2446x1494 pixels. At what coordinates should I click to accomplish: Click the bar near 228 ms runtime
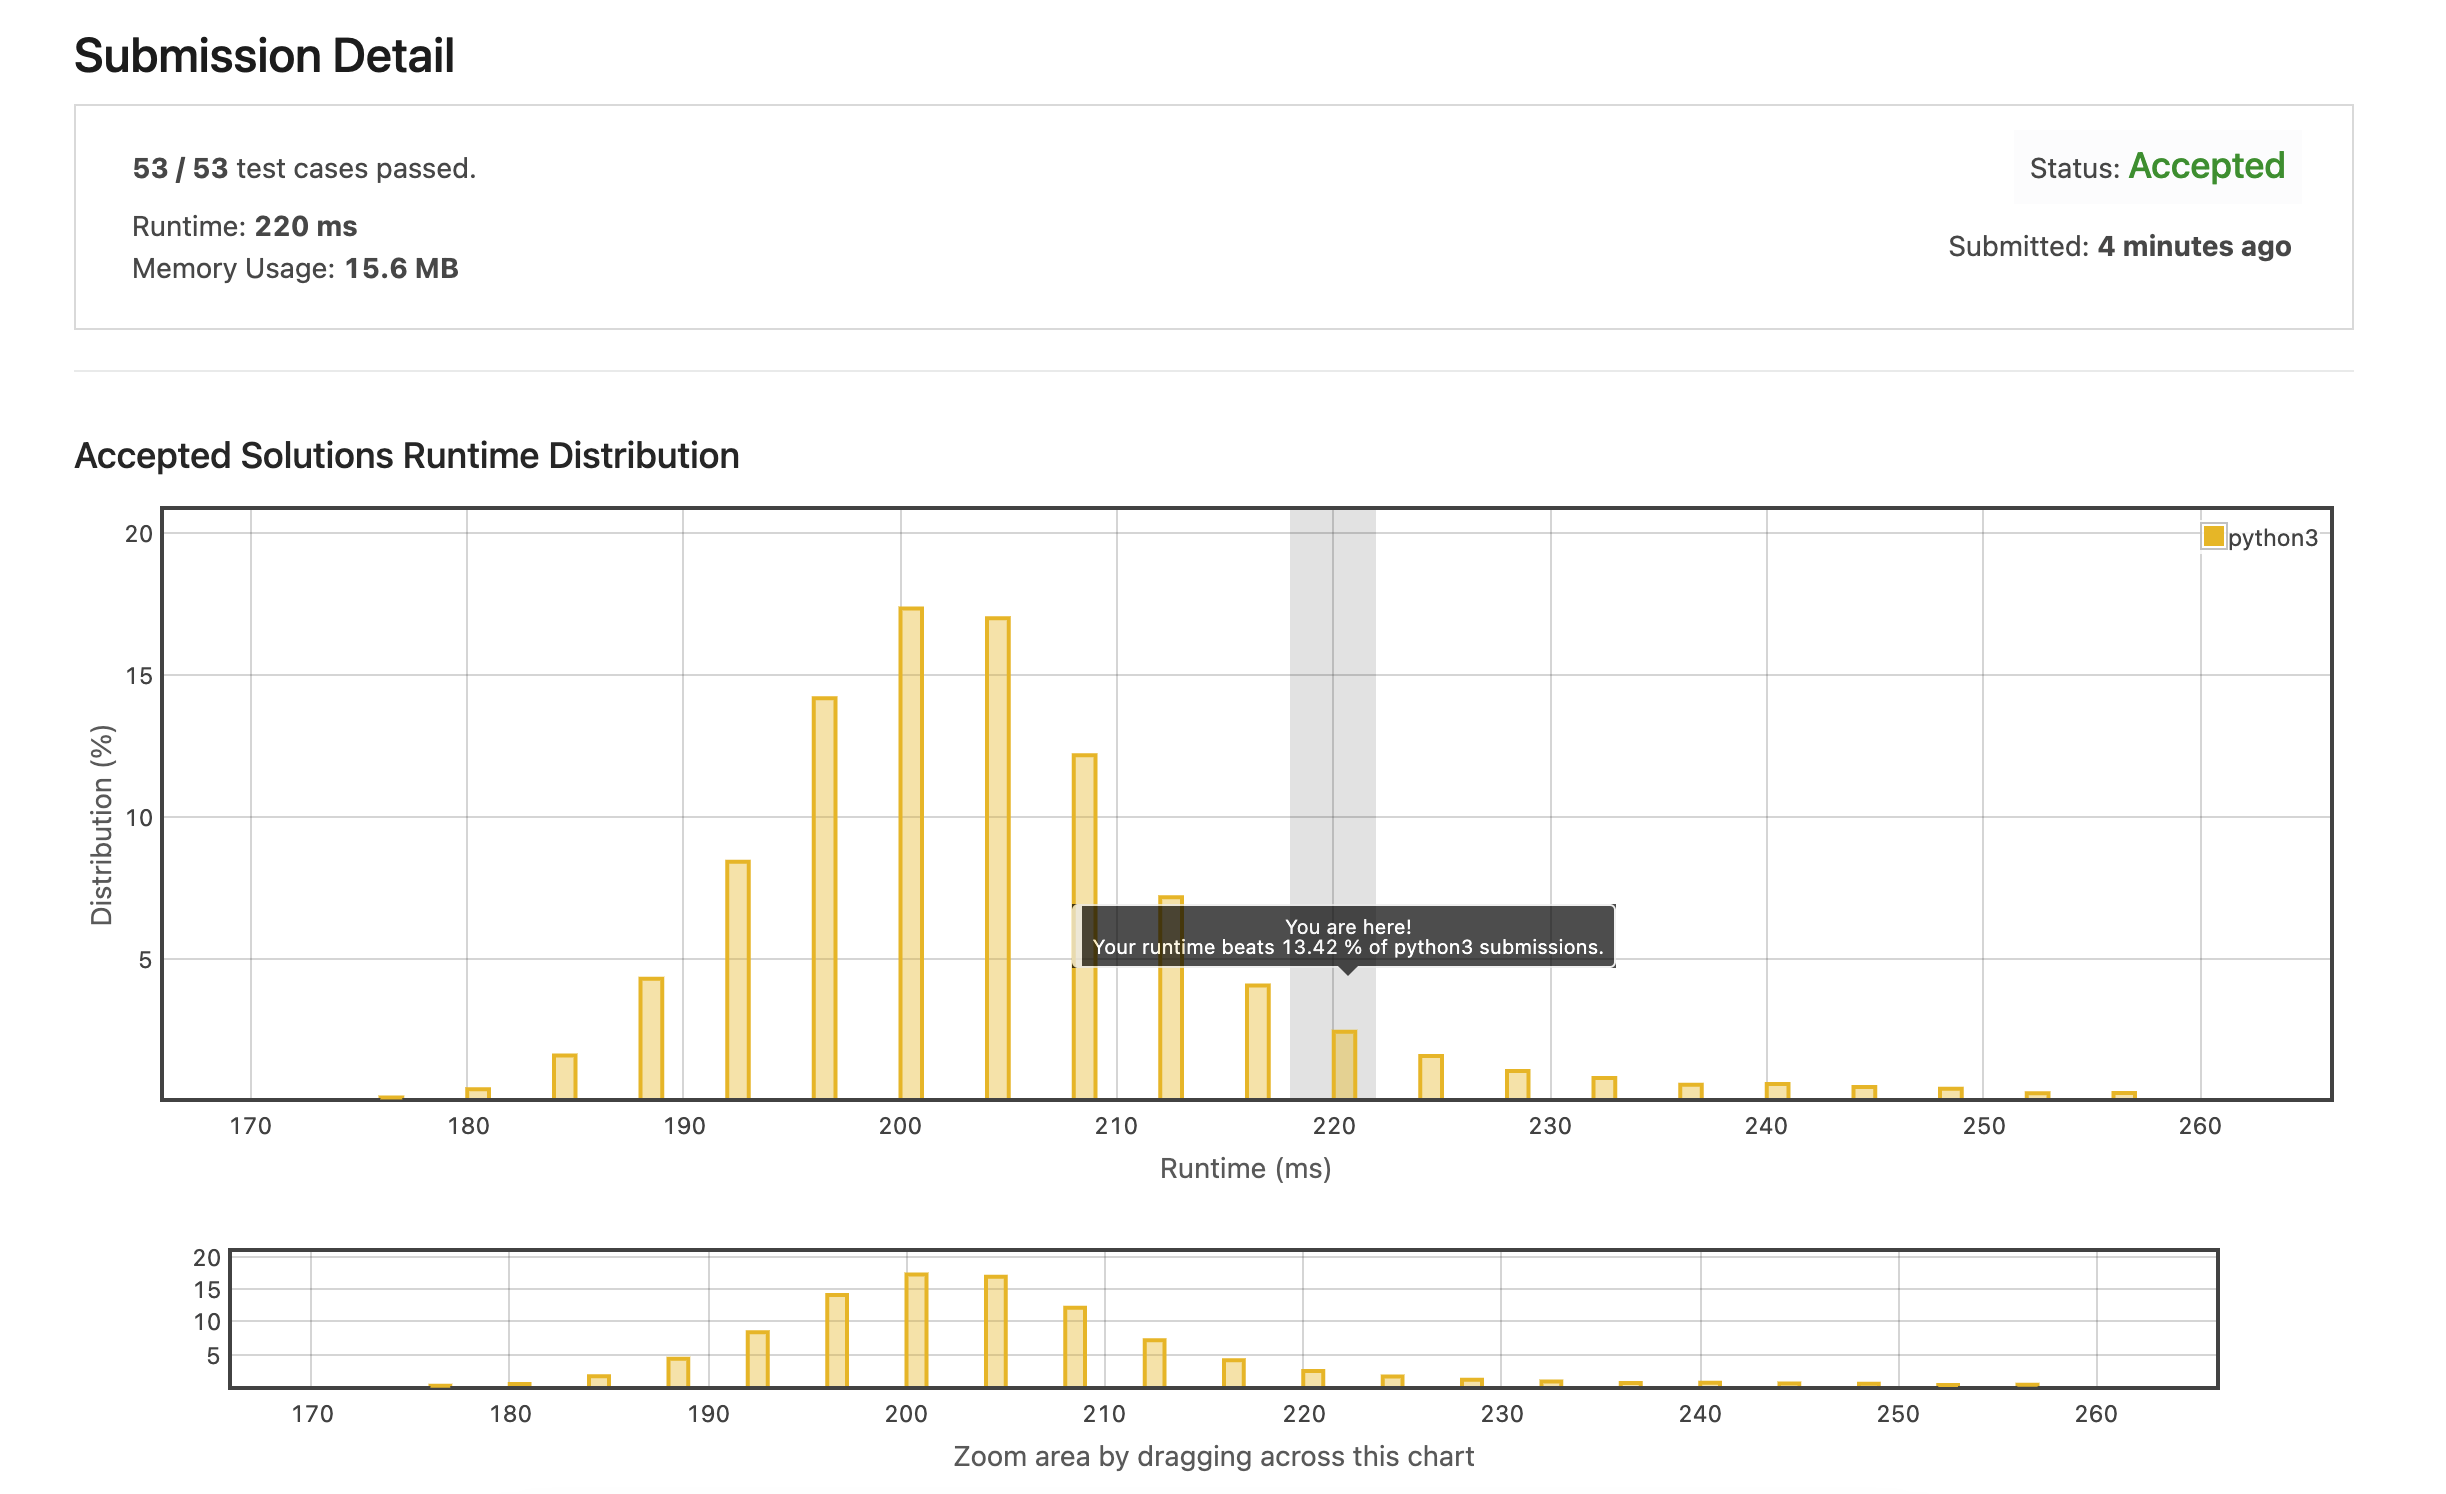(x=1517, y=1084)
